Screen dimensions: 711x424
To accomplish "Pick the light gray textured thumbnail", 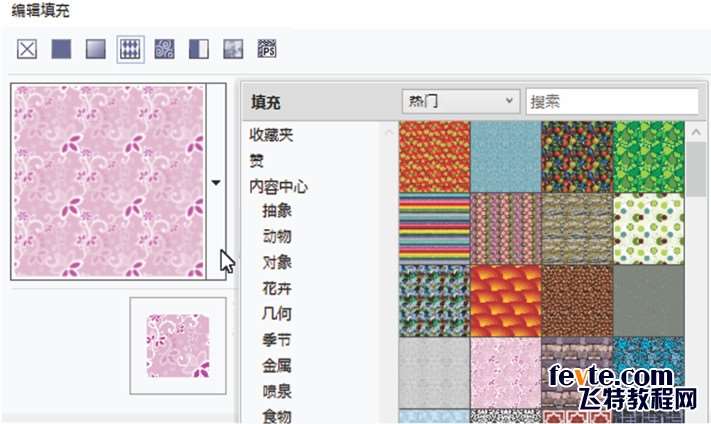I will coord(434,373).
